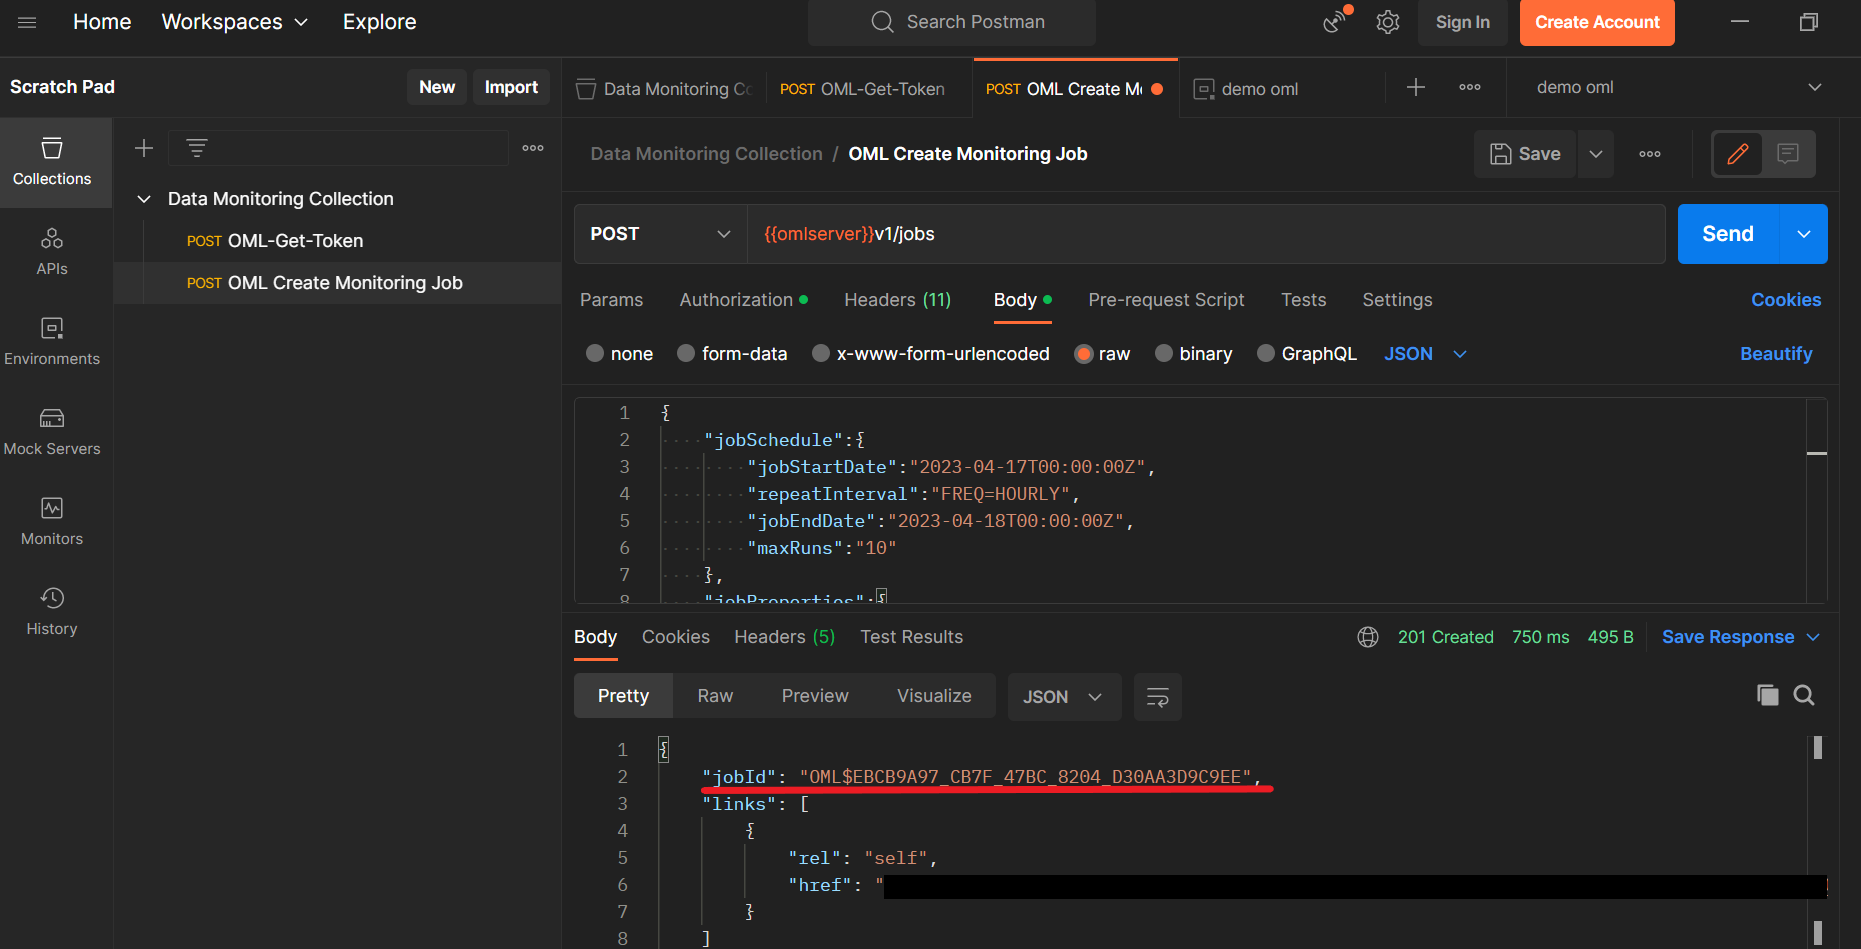This screenshot has height=949, width=1861.
Task: Click the Beautify link
Action: click(1775, 354)
